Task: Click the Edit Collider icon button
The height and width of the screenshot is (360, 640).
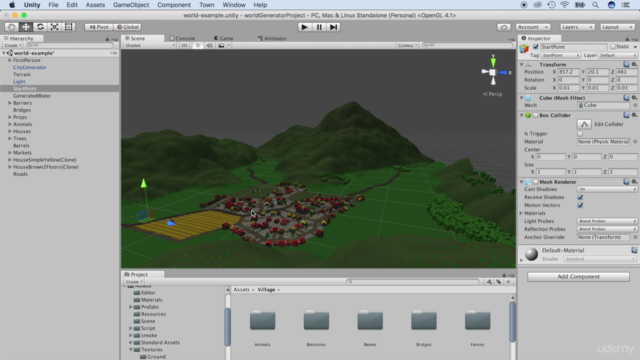Action: click(x=584, y=124)
